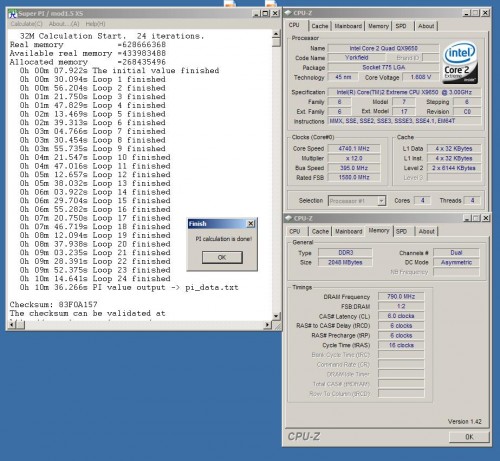Click the Instructions field listing MMX, SSE

(405, 121)
